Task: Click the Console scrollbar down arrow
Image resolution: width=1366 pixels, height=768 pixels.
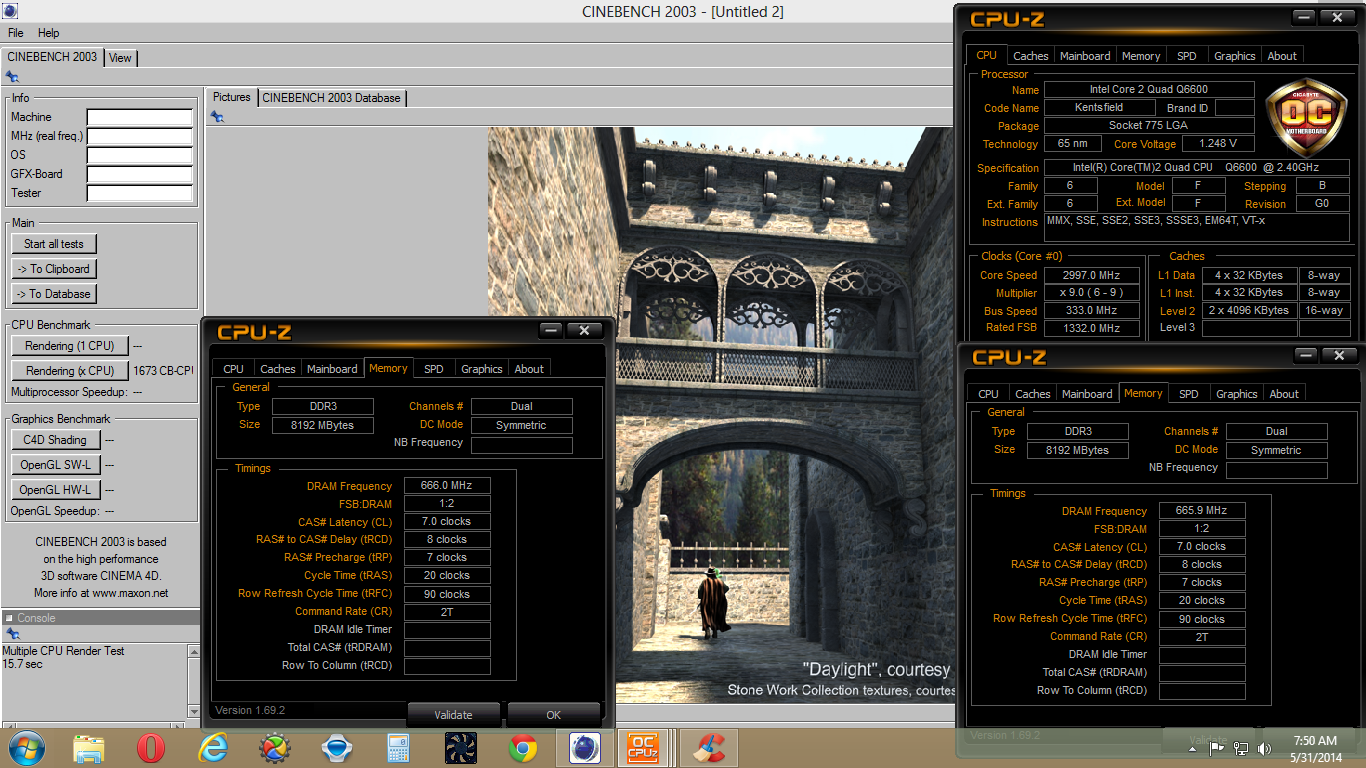Action: (x=194, y=711)
